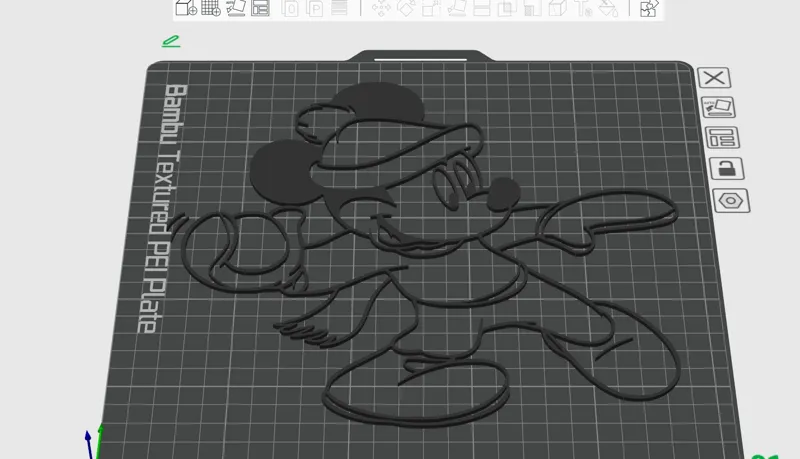This screenshot has width=800, height=459.
Task: Select the Lay on face tool
Action: tap(457, 8)
